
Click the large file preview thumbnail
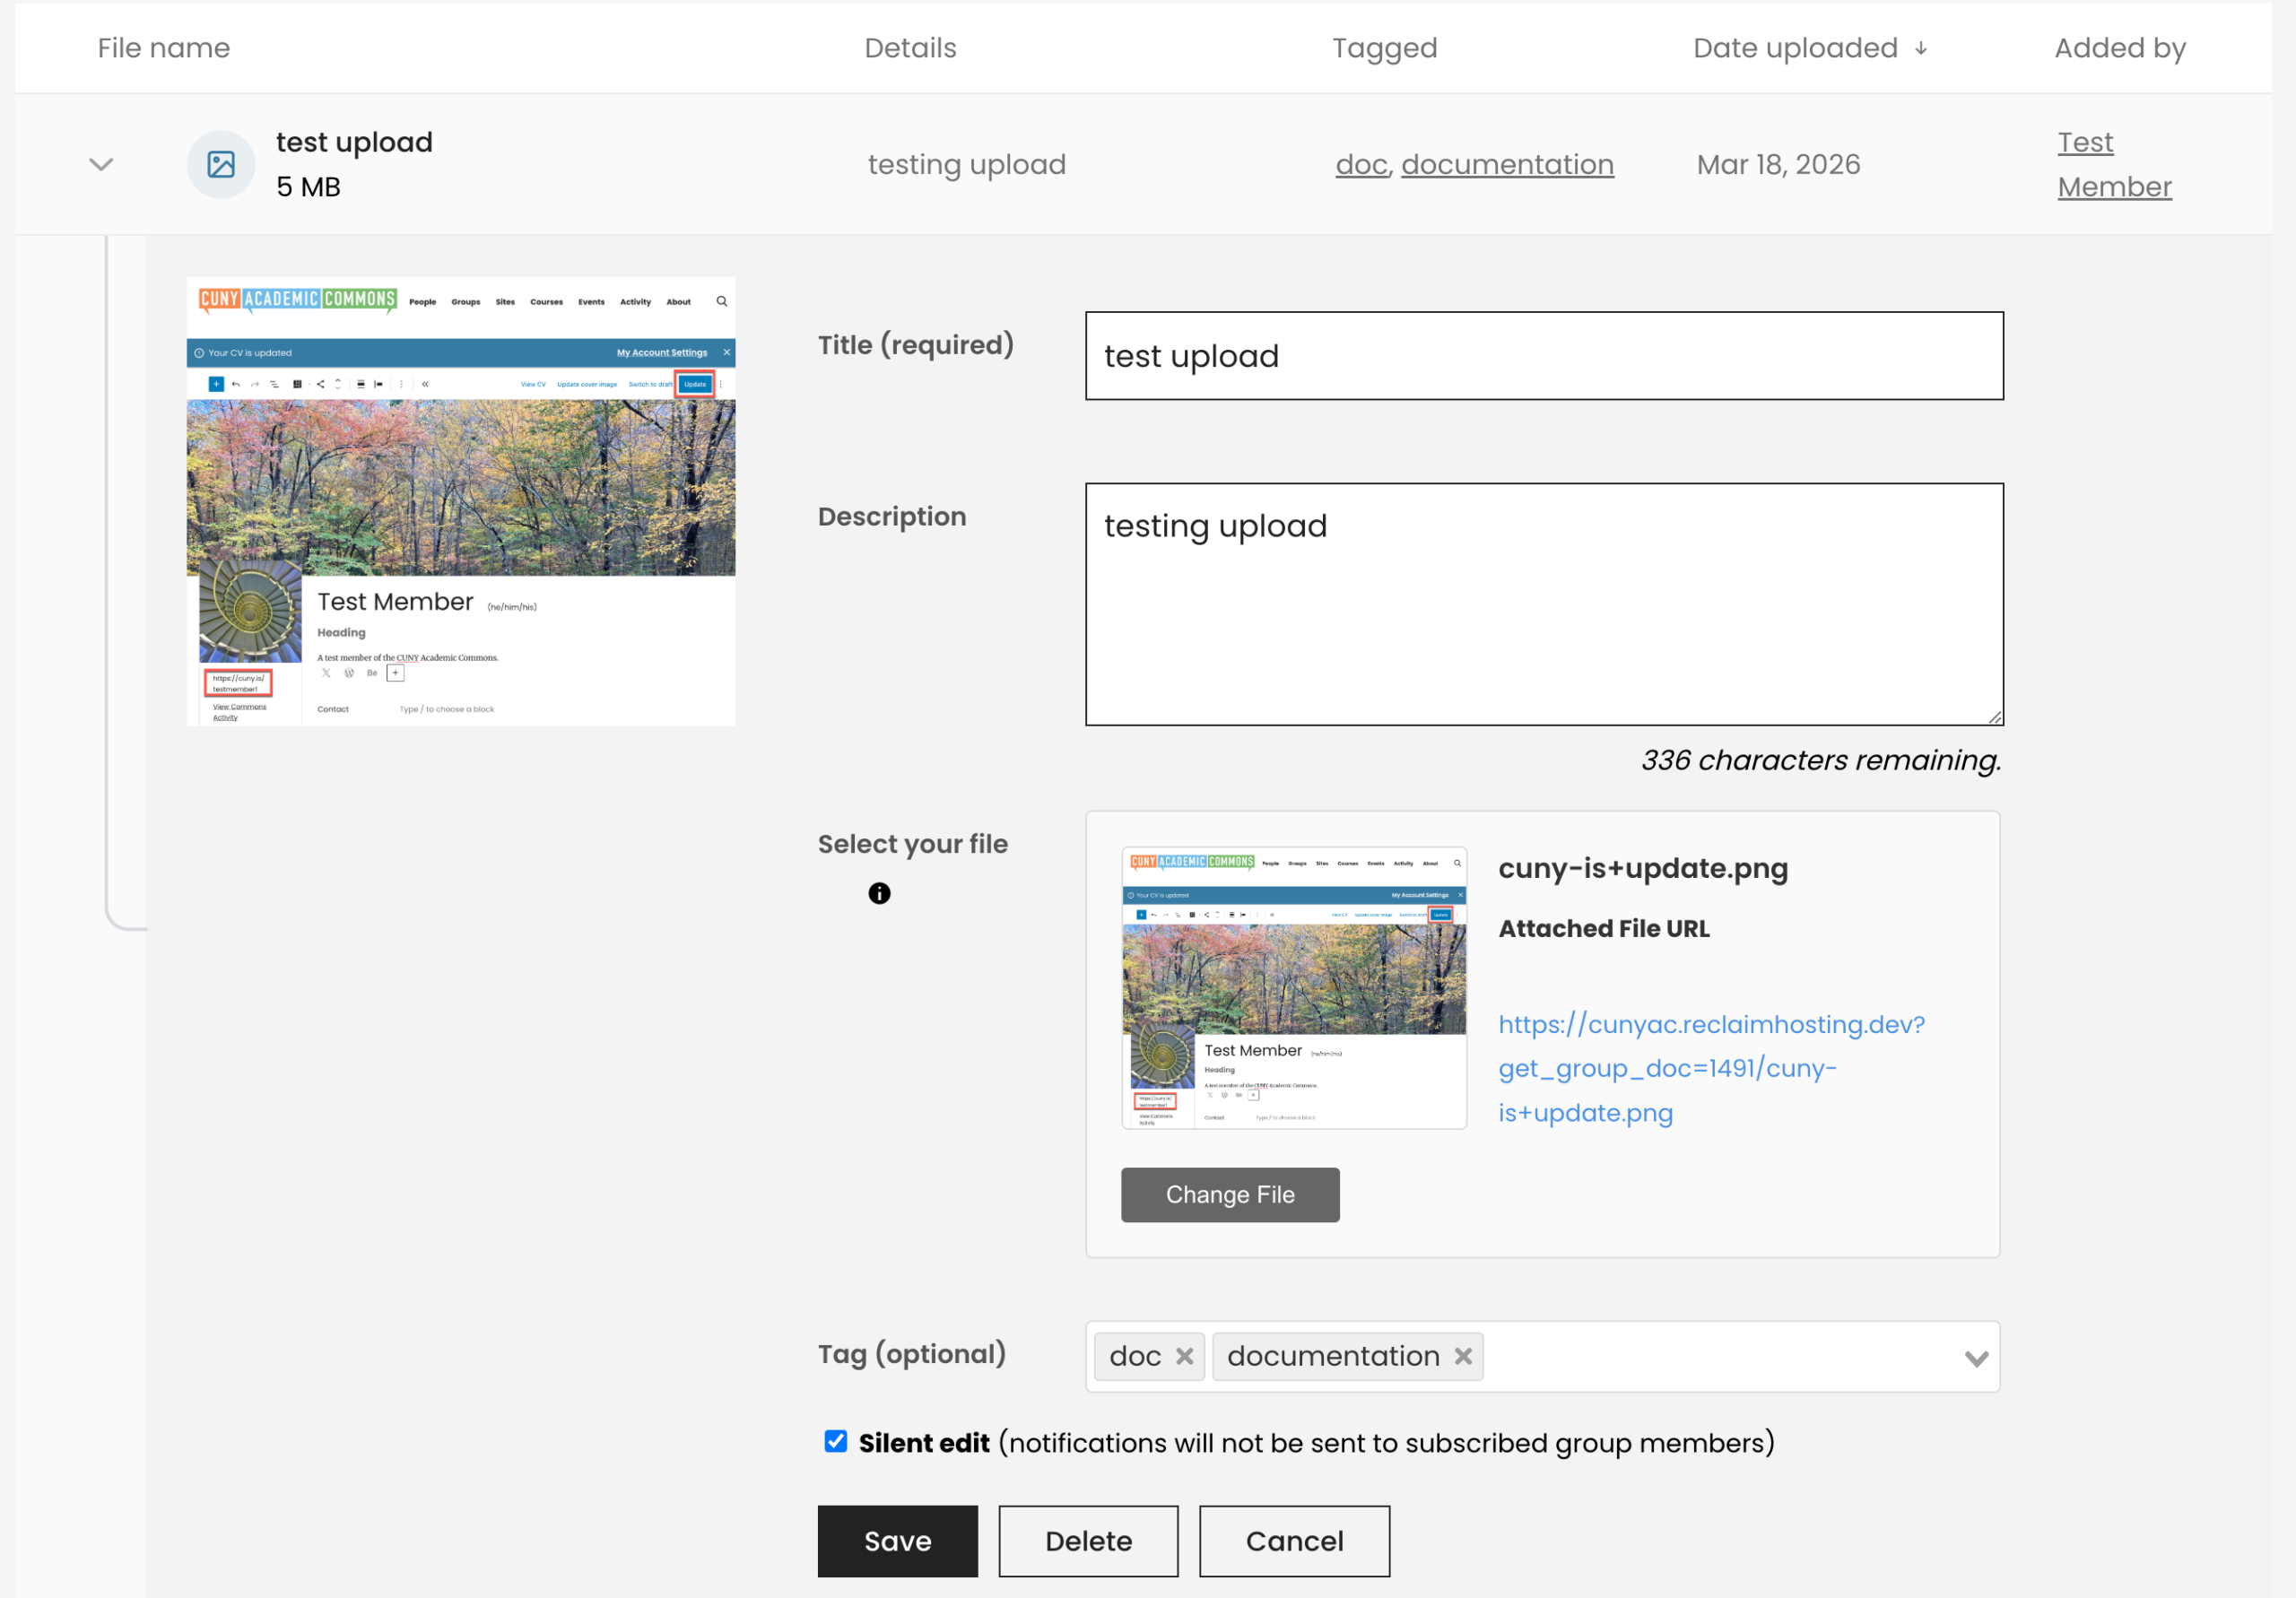tap(461, 501)
